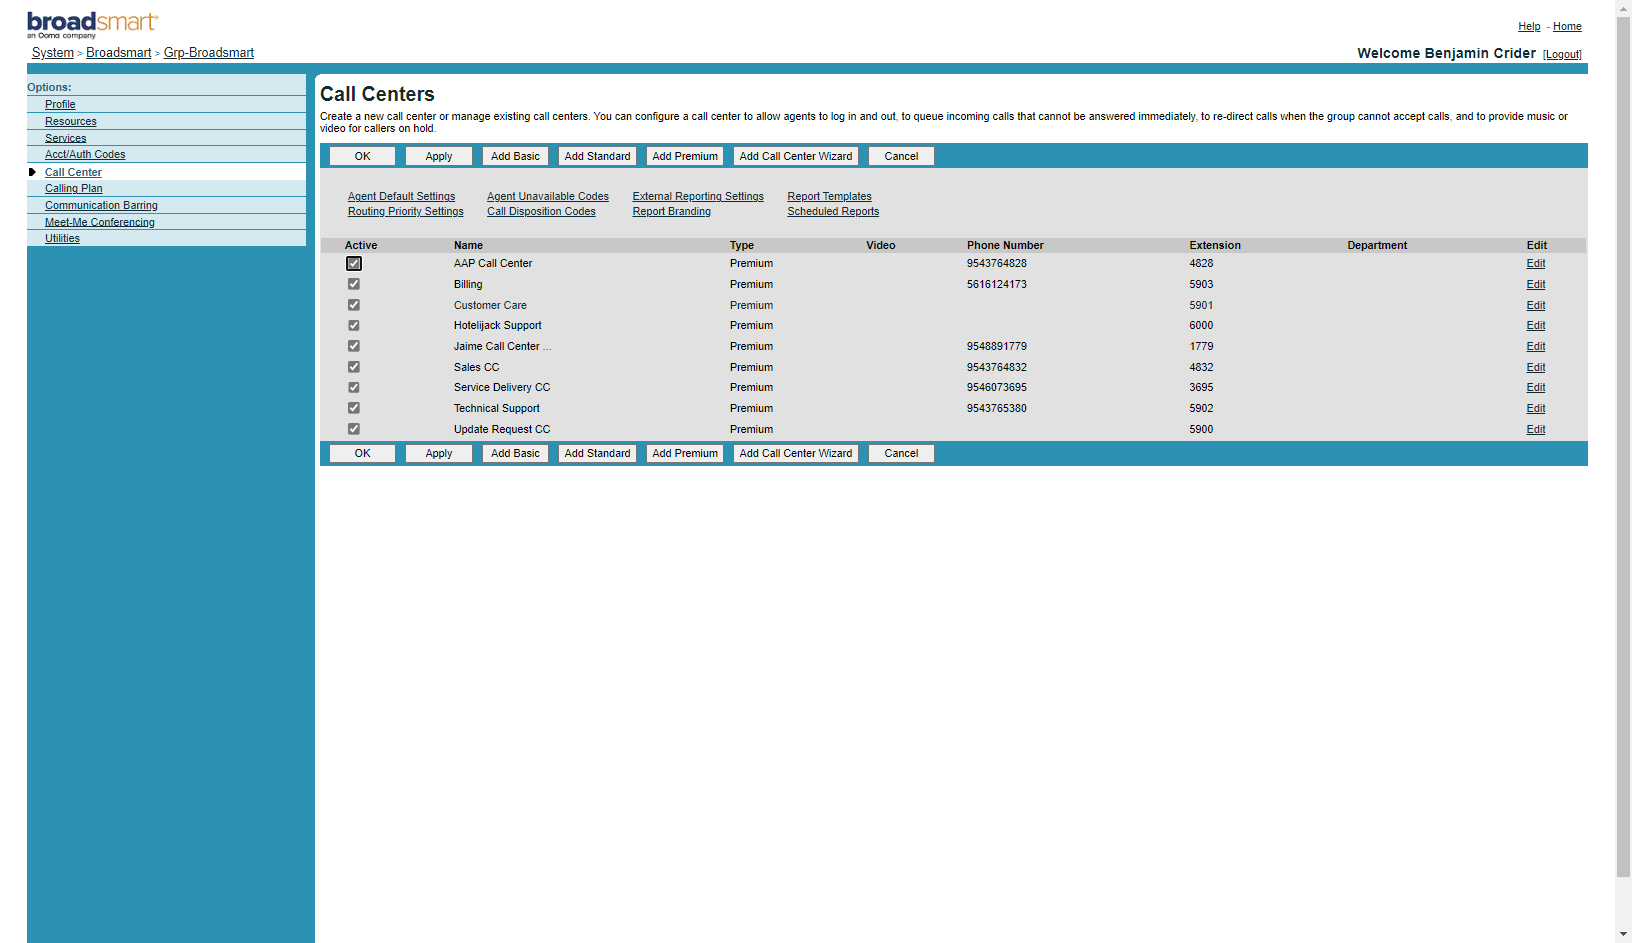
Task: Edit the Billing call center
Action: (x=1536, y=284)
